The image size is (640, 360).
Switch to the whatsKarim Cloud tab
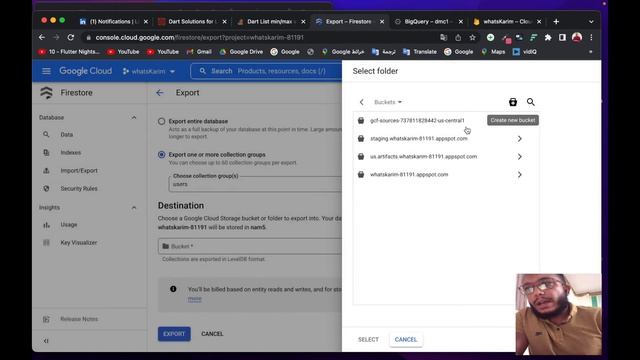pos(506,22)
